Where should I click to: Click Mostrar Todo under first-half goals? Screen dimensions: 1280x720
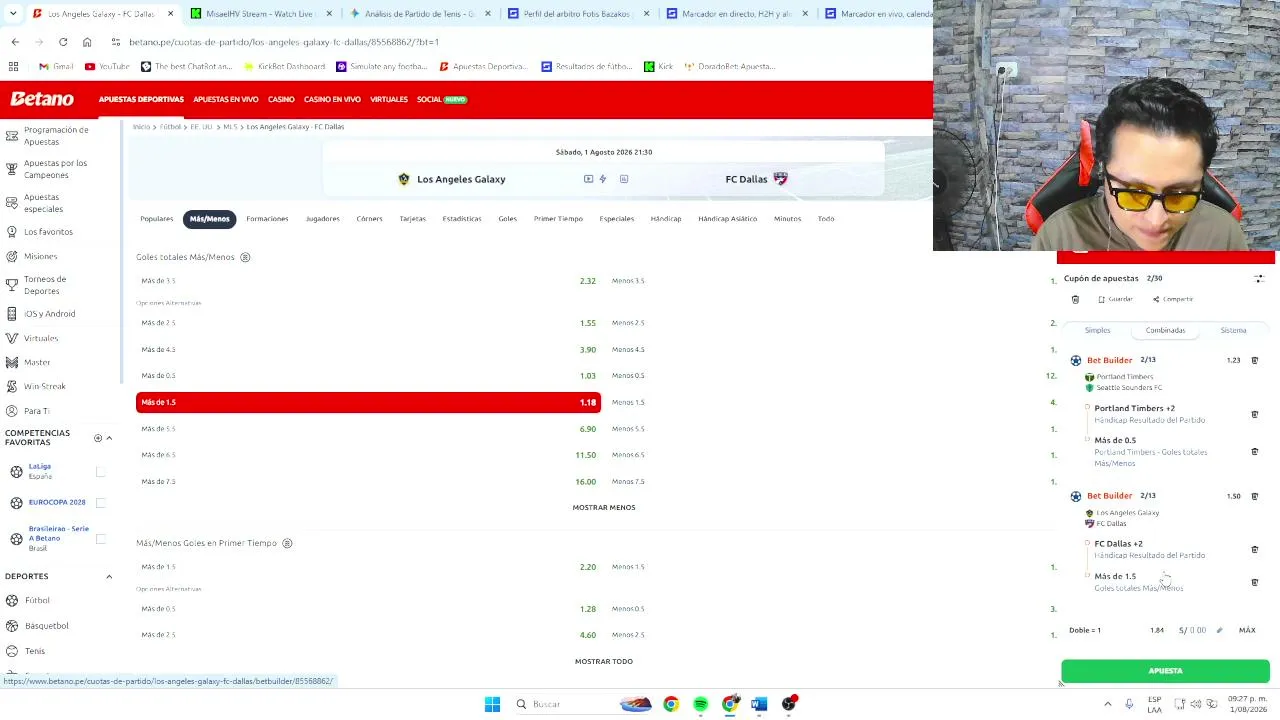pos(604,661)
